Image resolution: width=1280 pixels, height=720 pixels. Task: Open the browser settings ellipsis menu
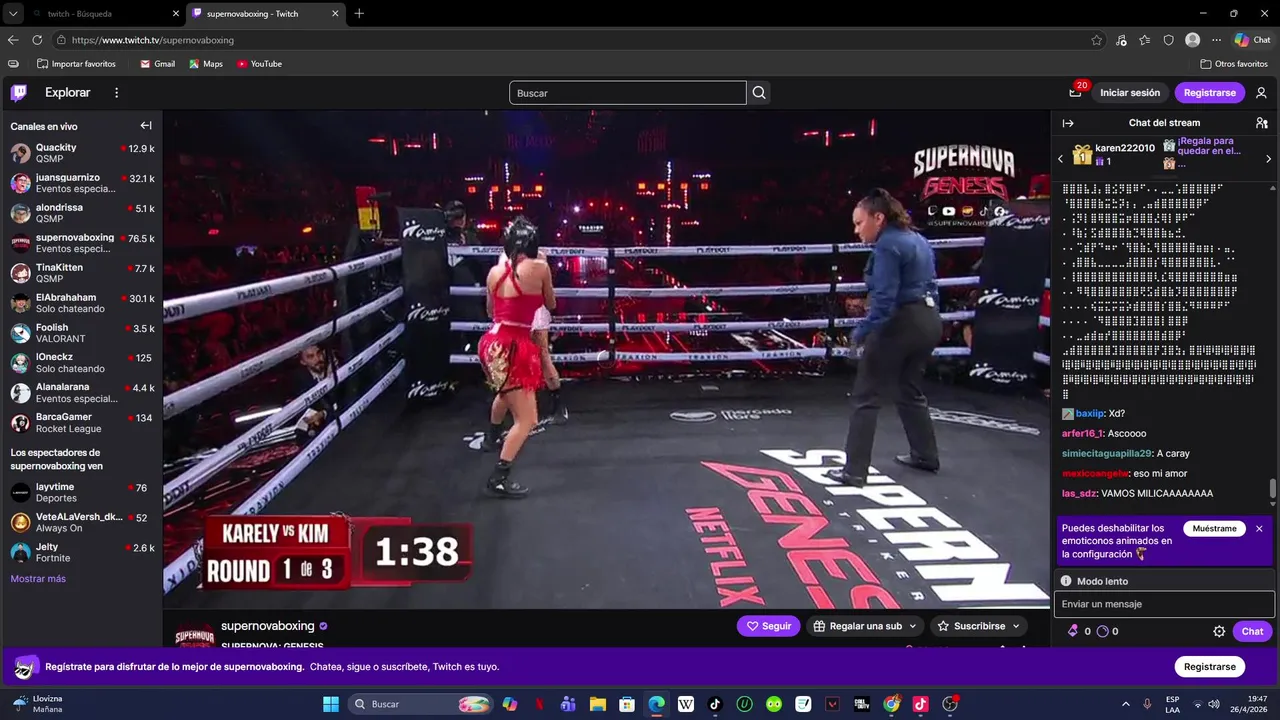click(1216, 40)
